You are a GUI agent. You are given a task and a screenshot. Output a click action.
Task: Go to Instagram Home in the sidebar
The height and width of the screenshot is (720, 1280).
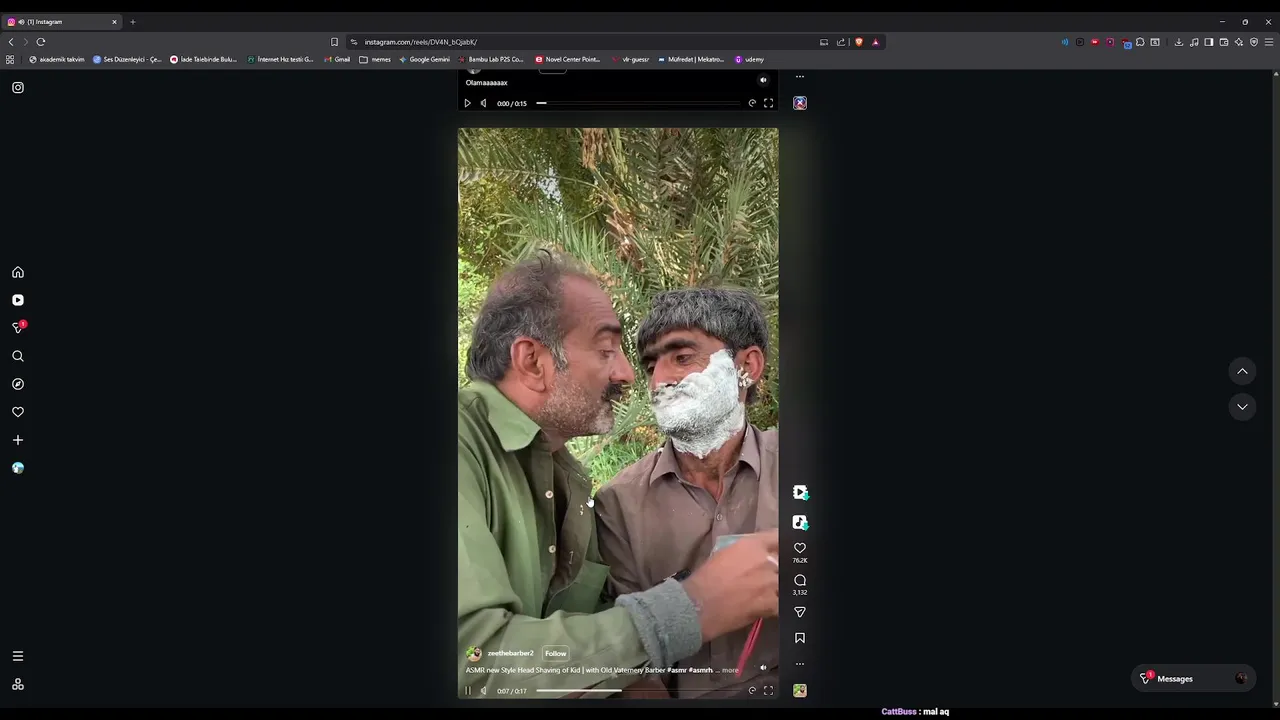coord(18,272)
